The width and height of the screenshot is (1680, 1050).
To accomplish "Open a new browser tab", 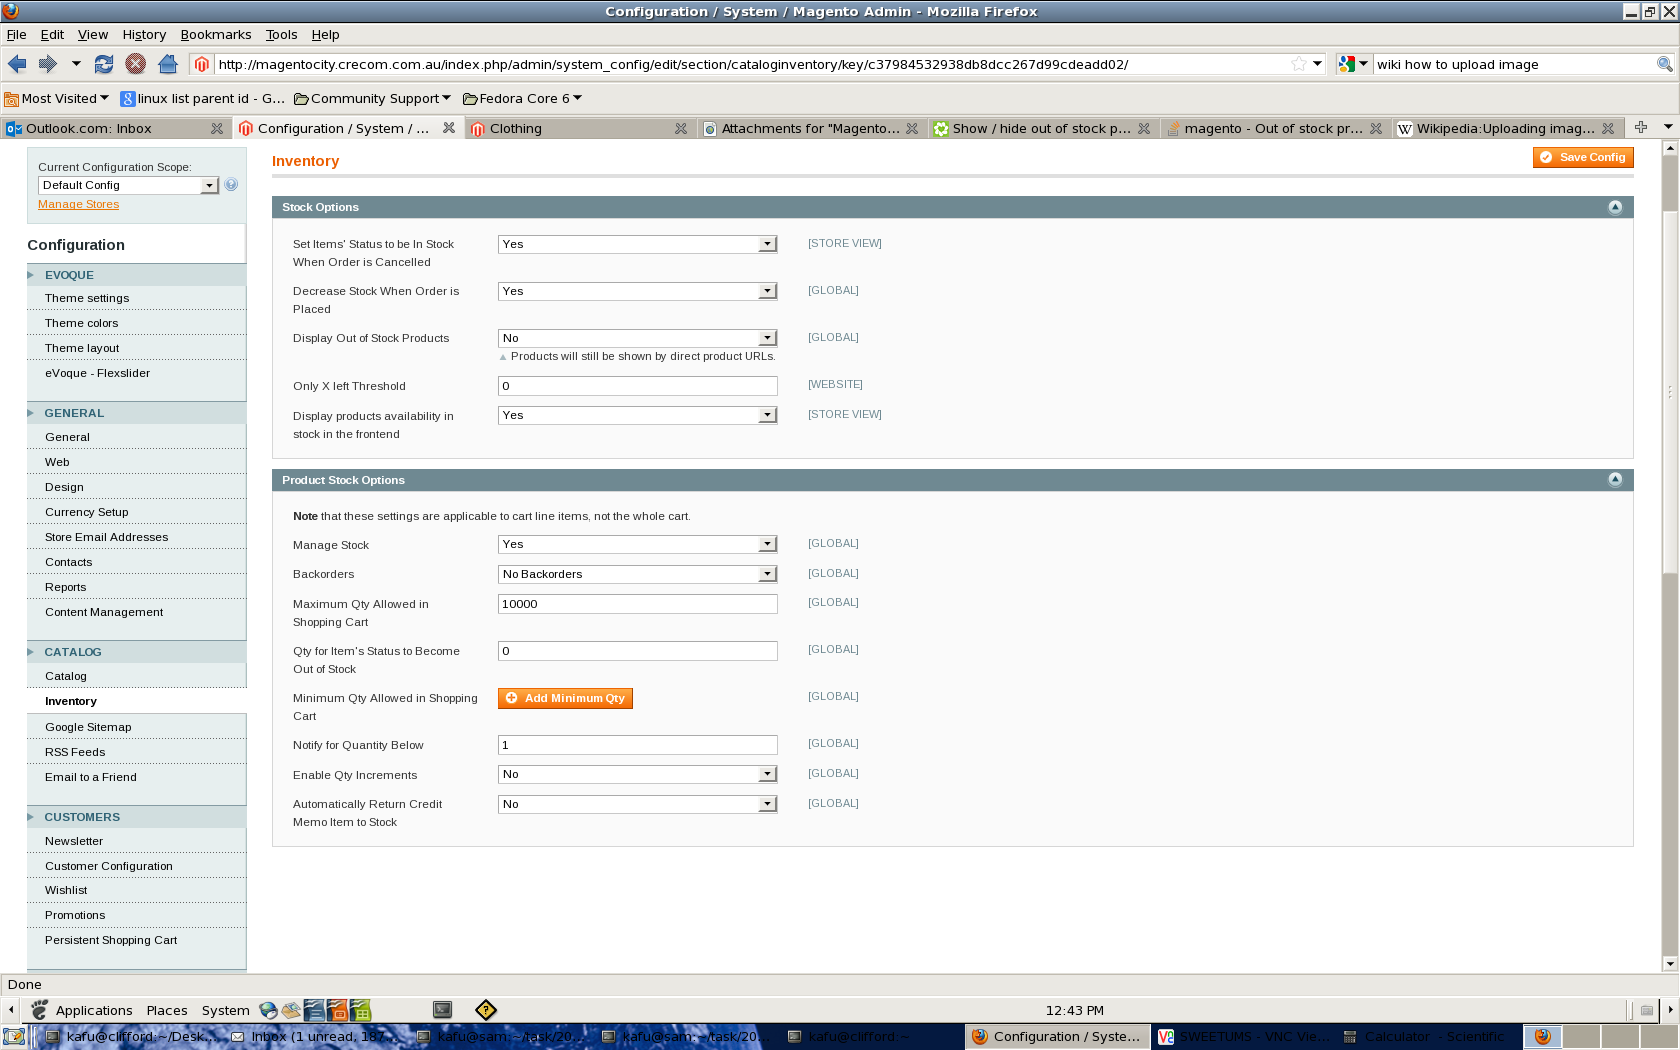I will point(1641,127).
